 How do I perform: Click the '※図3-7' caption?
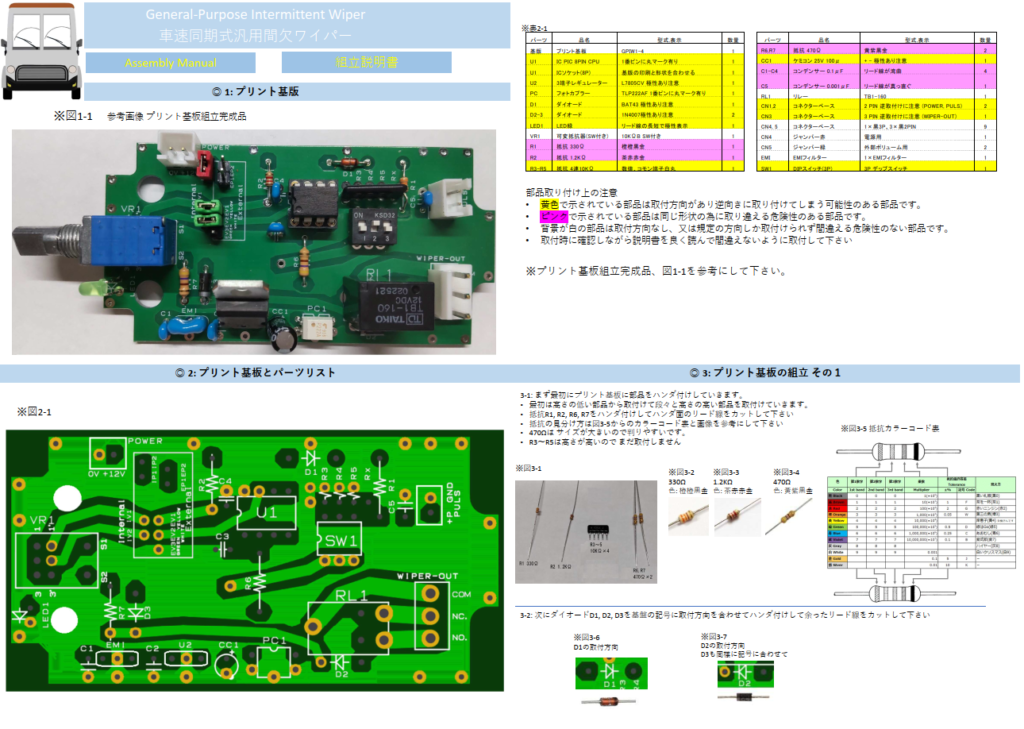click(714, 636)
